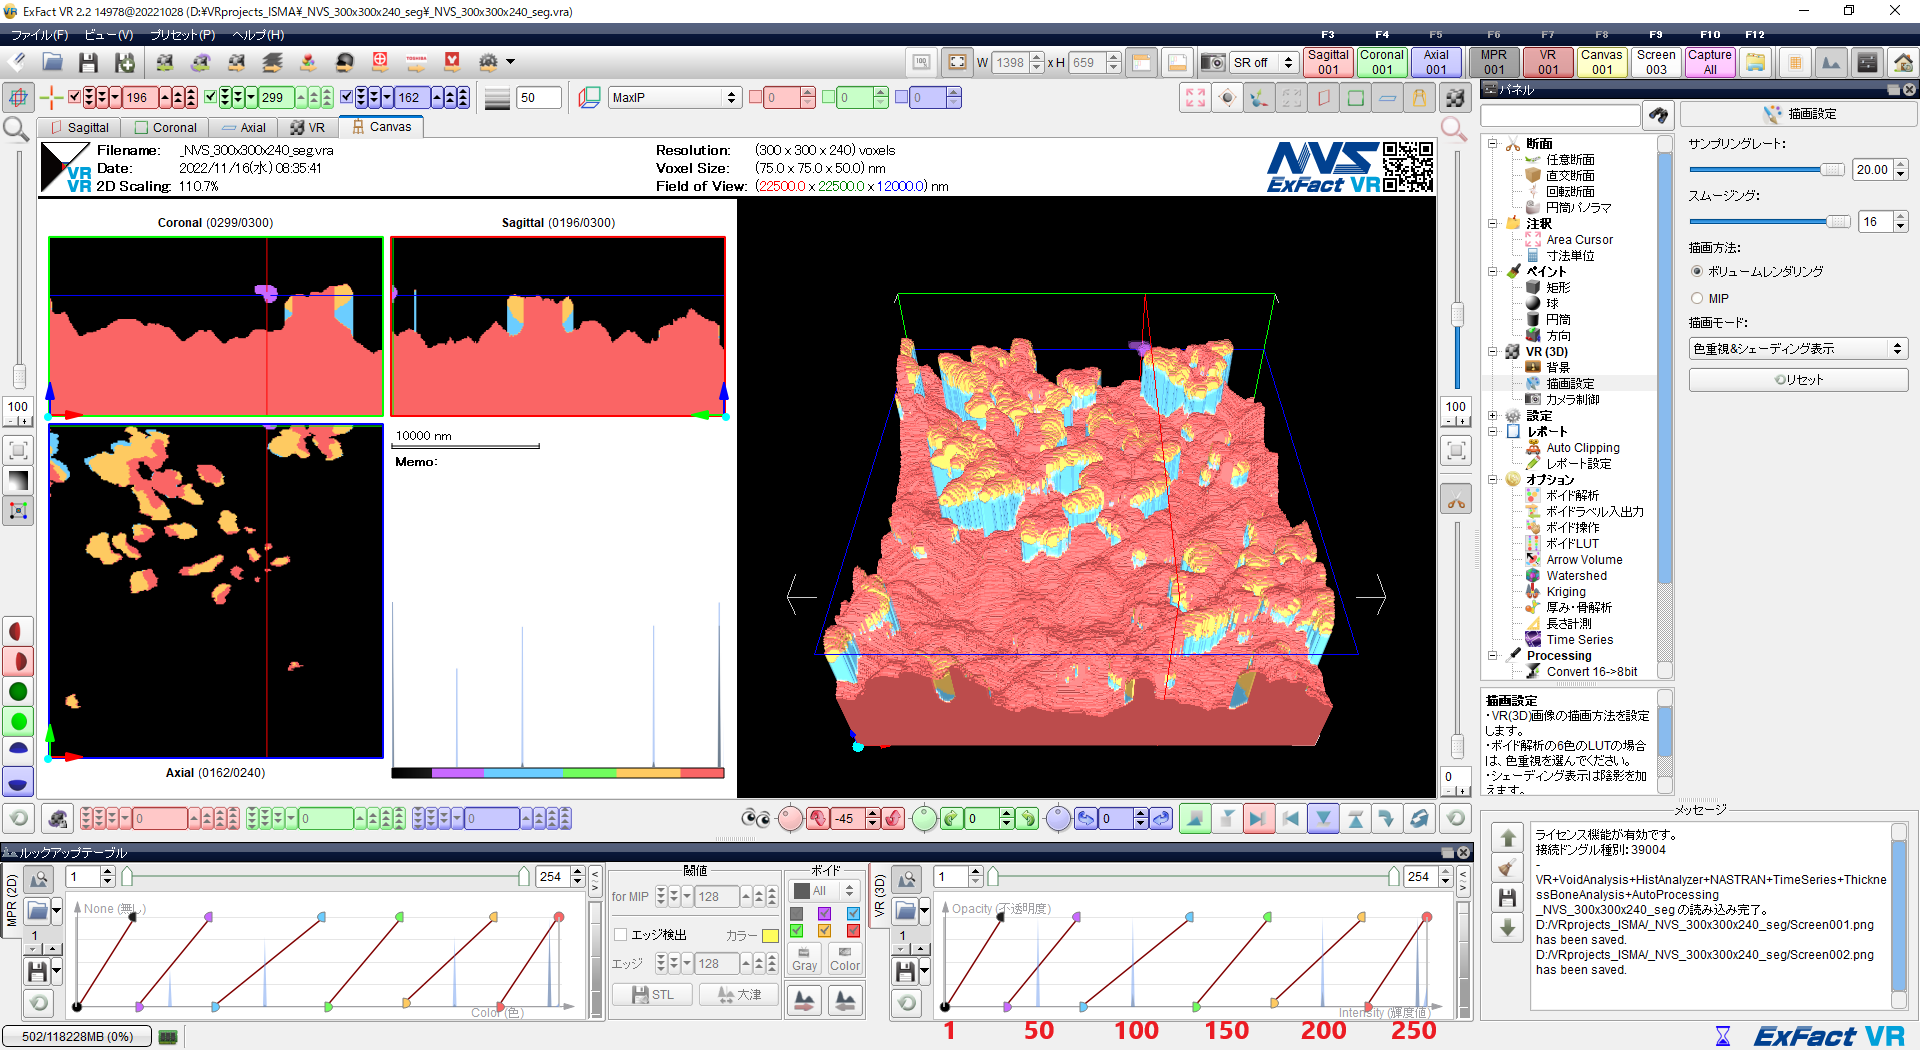Click the up arrow icon in message panel
This screenshot has height=1050, width=1920.
tap(1508, 837)
